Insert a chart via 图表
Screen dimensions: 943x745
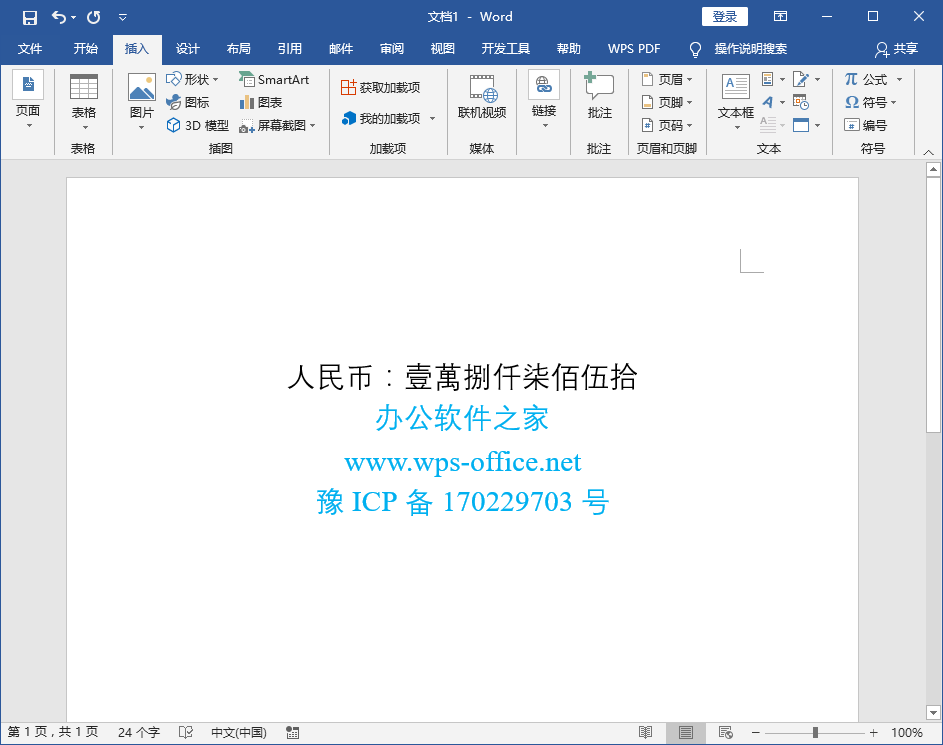click(x=261, y=102)
